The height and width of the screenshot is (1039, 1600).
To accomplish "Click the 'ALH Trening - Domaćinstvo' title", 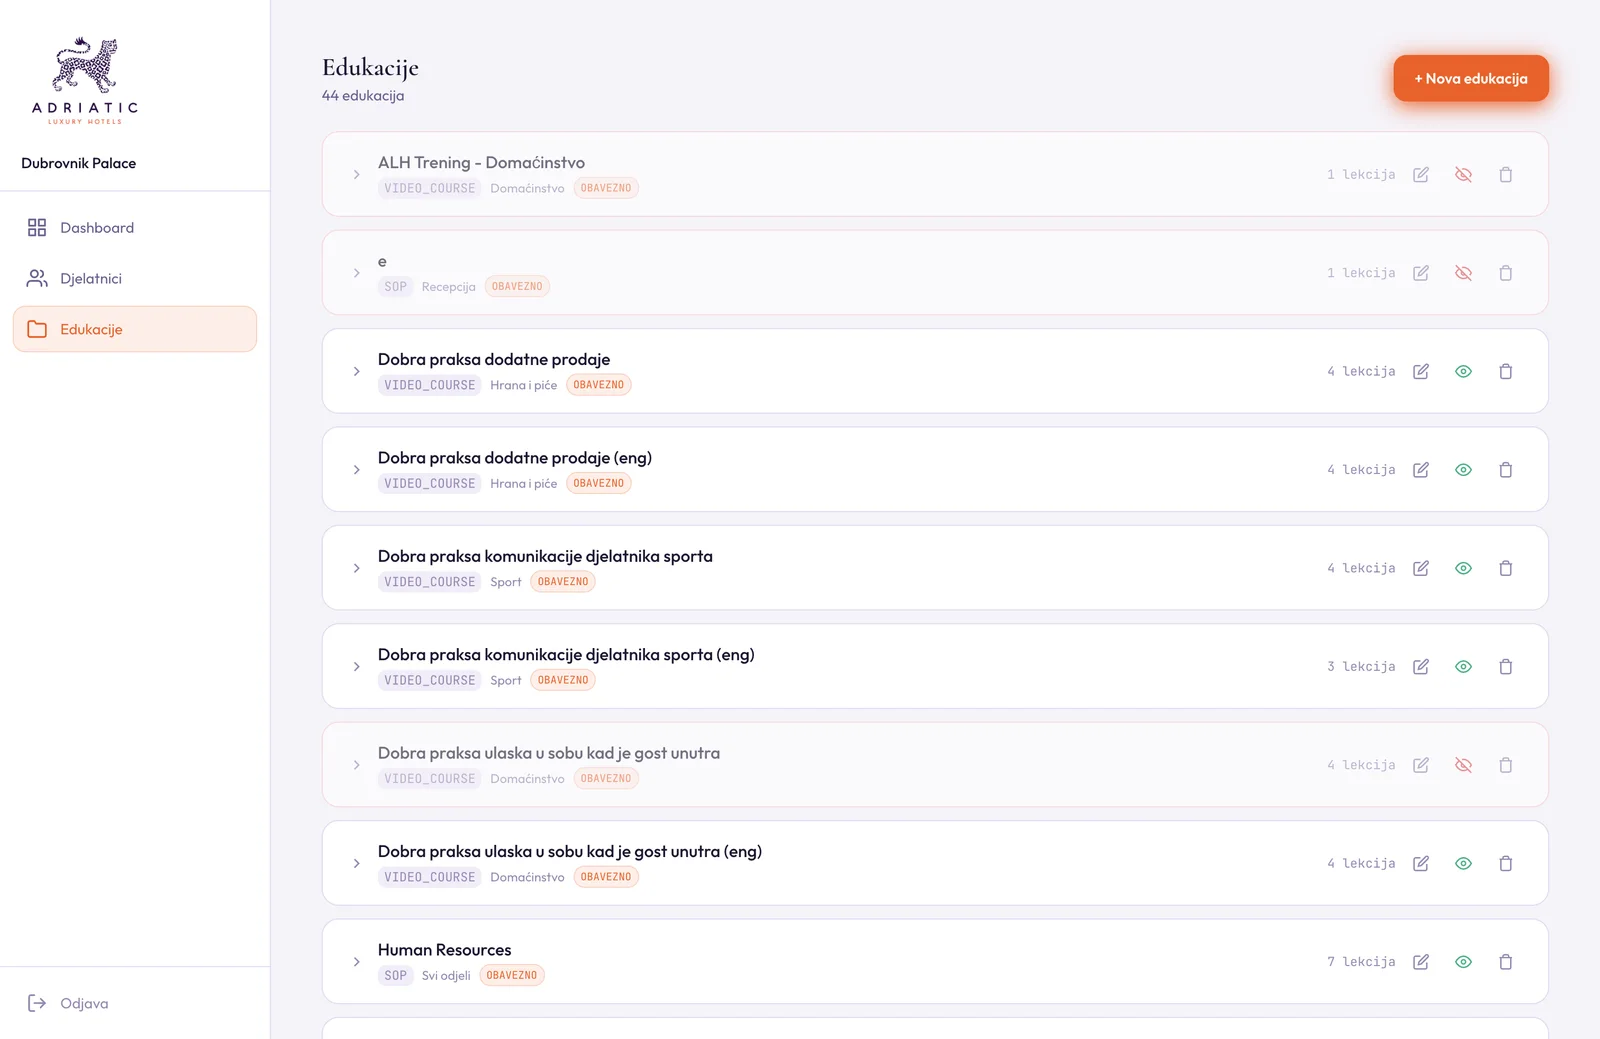I will coord(481,163).
